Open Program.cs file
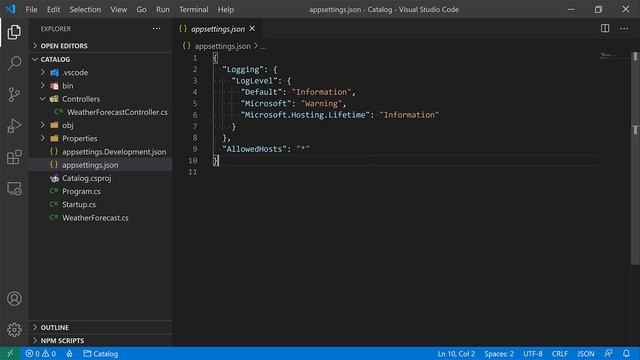The height and width of the screenshot is (360, 640). pyautogui.click(x=100, y=191)
